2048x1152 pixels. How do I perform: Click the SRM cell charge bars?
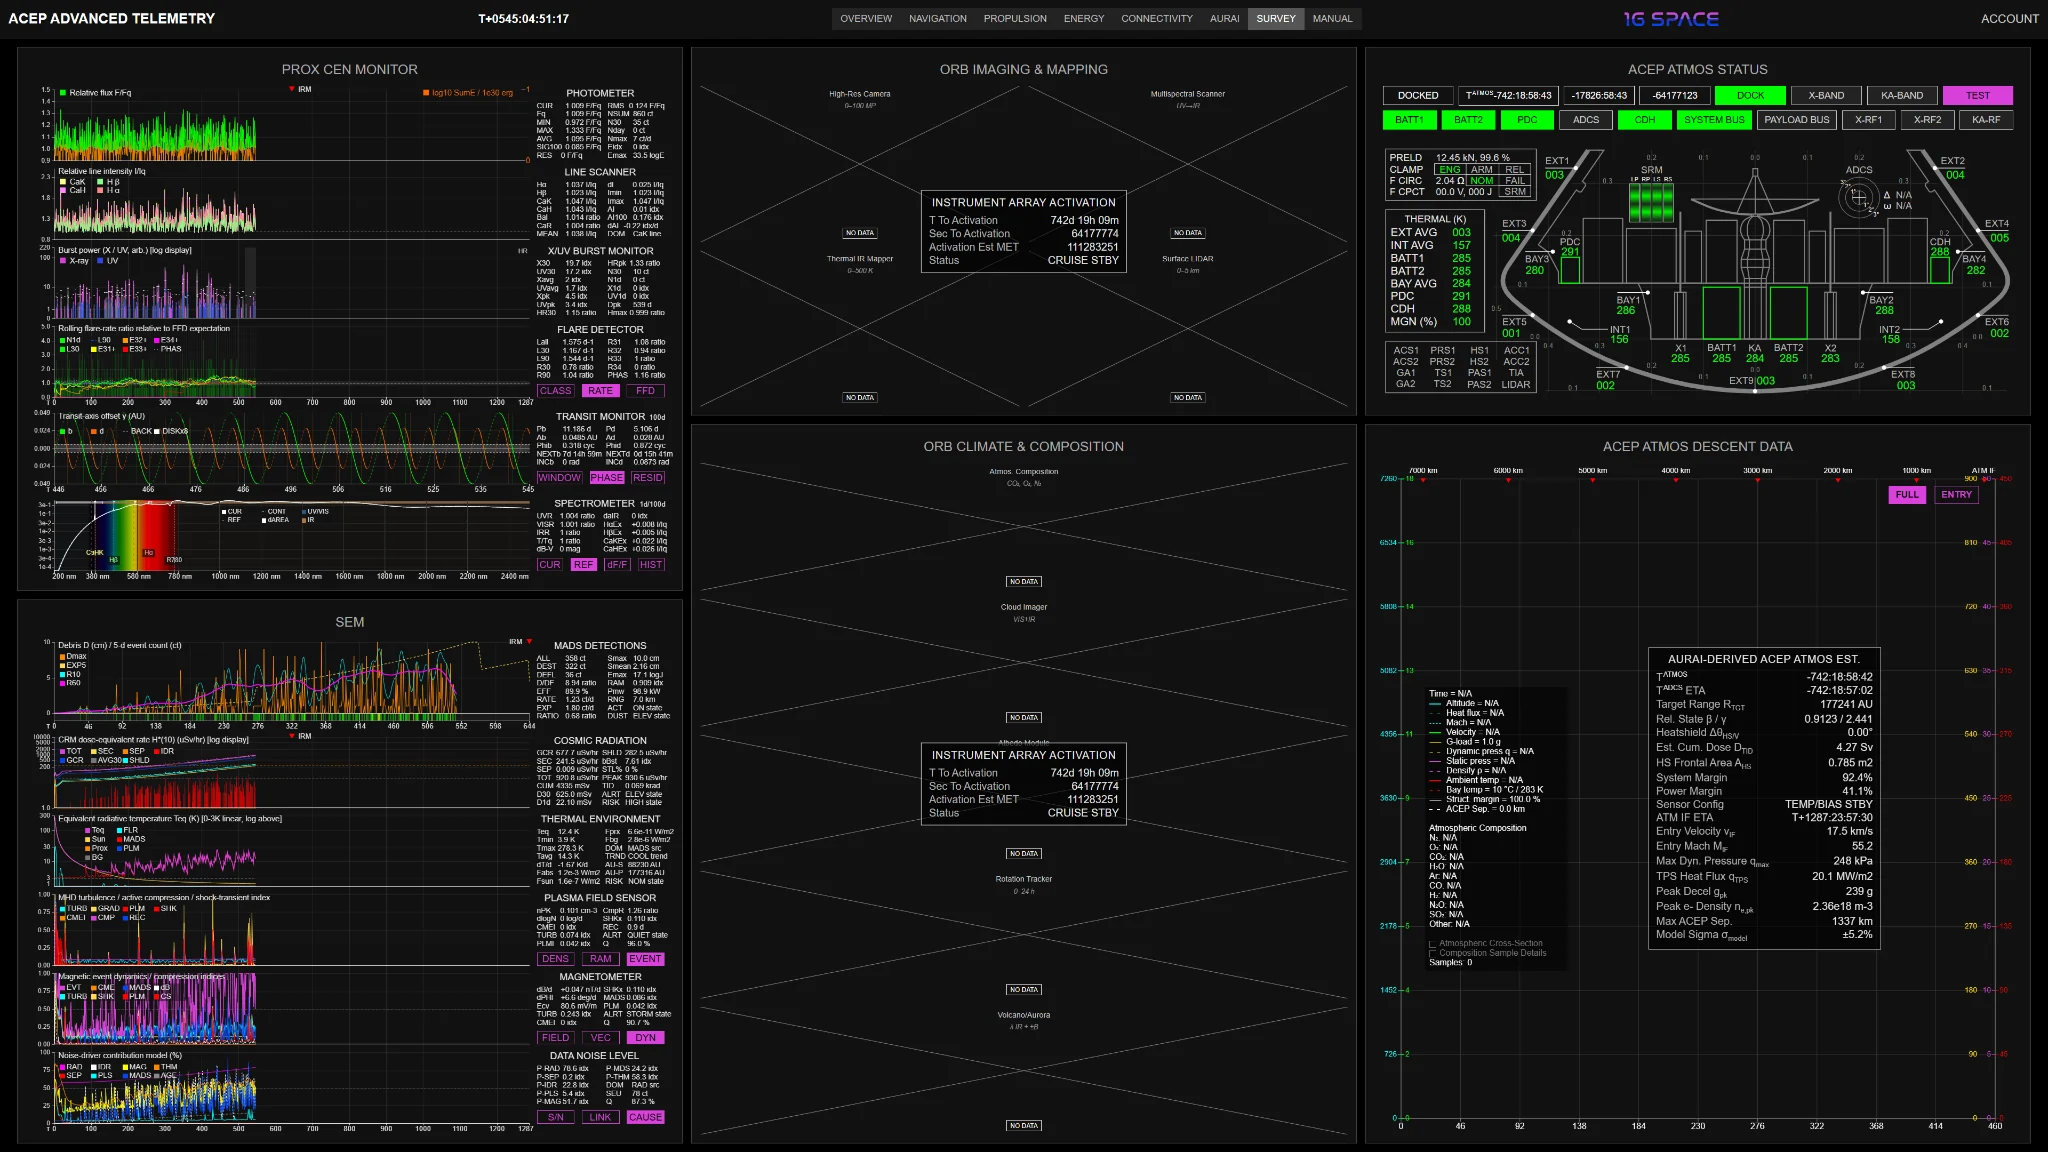click(x=1651, y=203)
